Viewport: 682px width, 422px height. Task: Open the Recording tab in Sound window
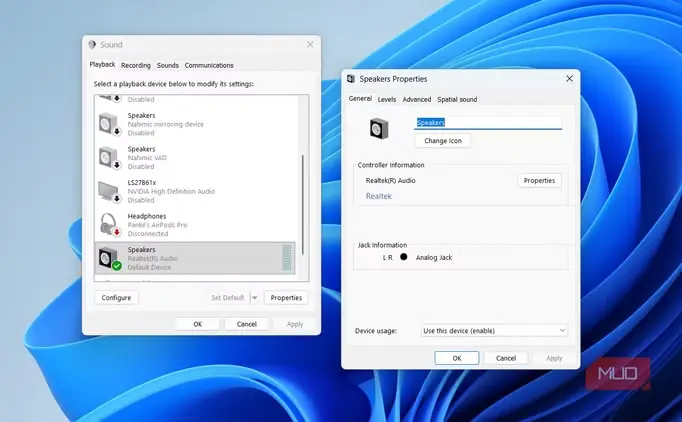click(136, 65)
